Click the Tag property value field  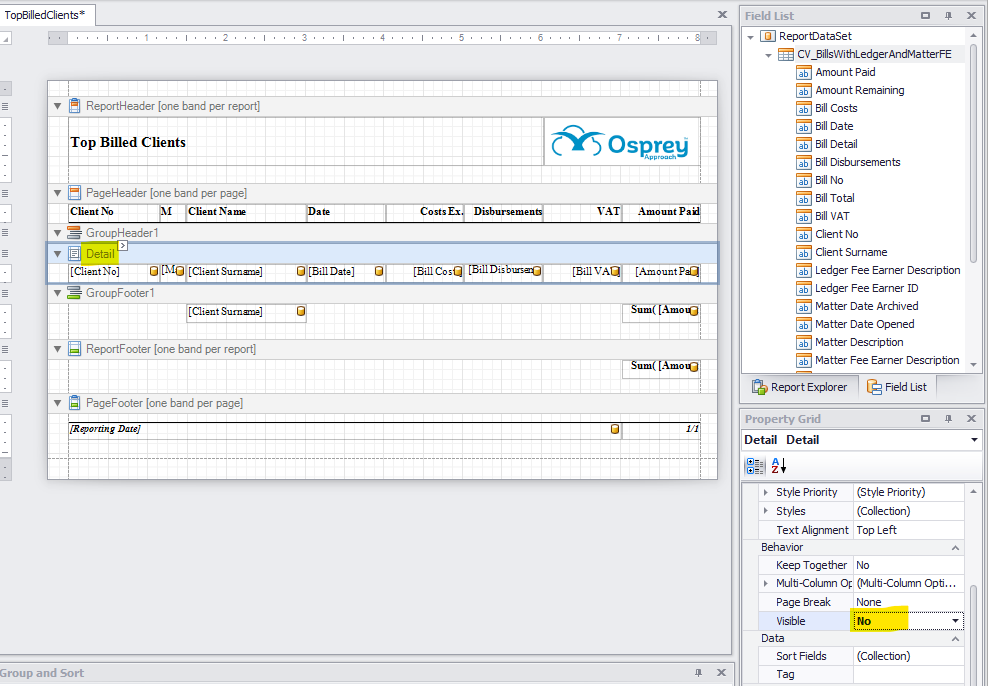point(908,674)
